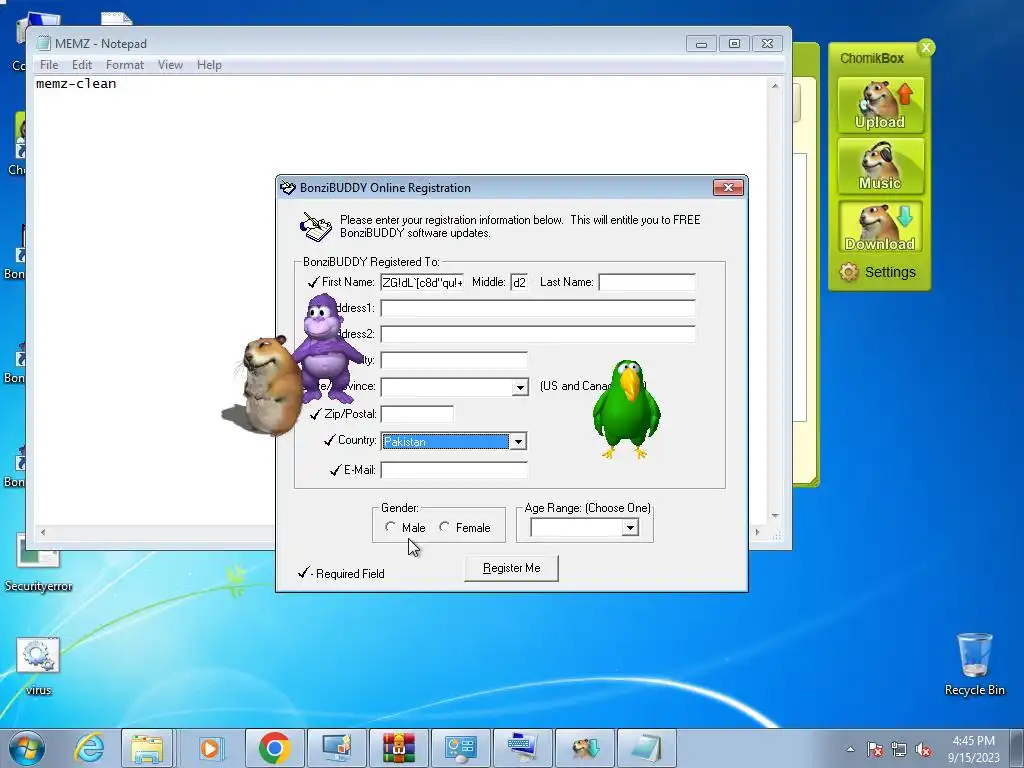Show hidden system tray icons

(850, 749)
